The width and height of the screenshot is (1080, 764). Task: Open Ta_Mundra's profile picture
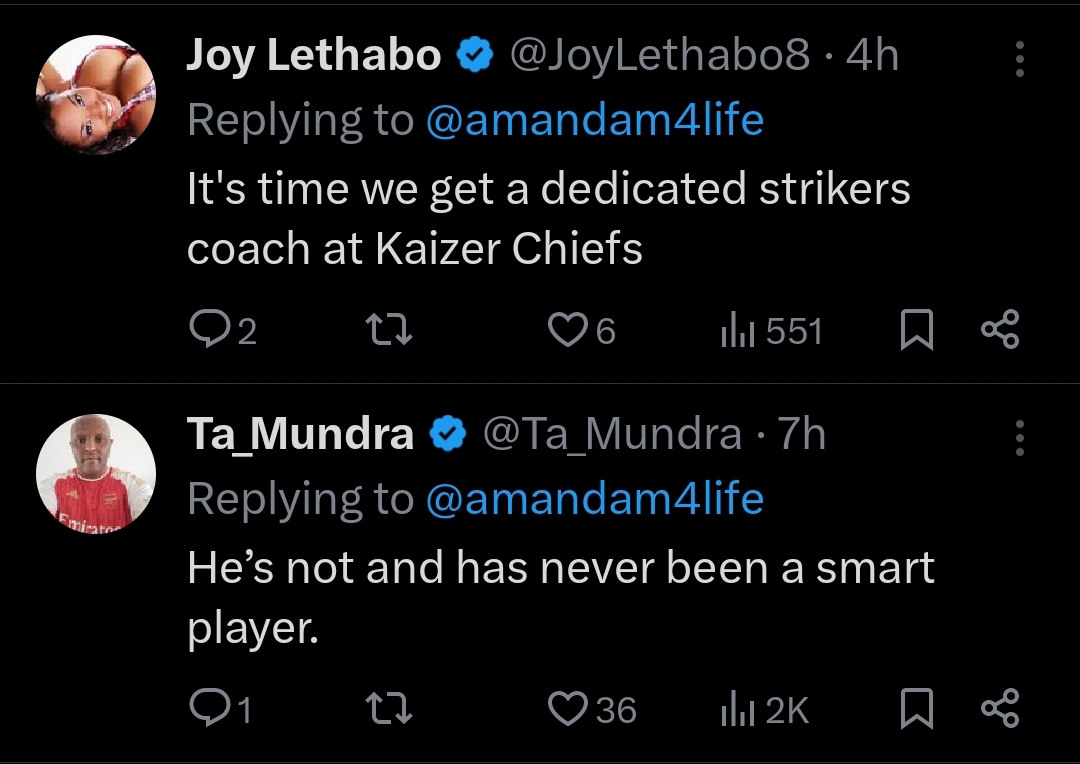[96, 473]
